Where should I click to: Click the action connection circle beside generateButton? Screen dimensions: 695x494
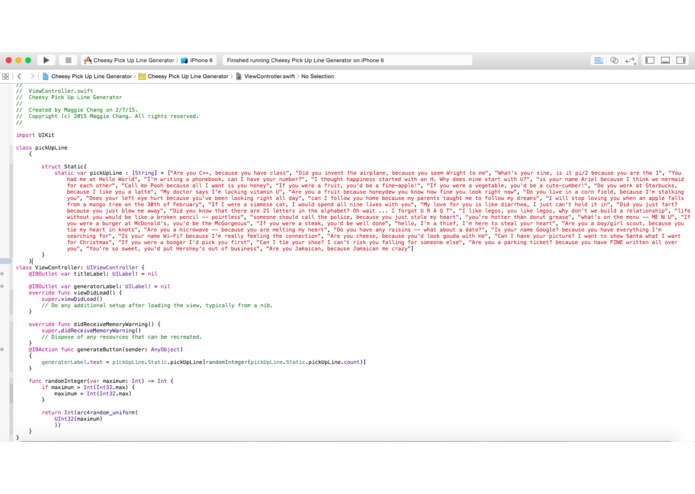(x=2, y=350)
